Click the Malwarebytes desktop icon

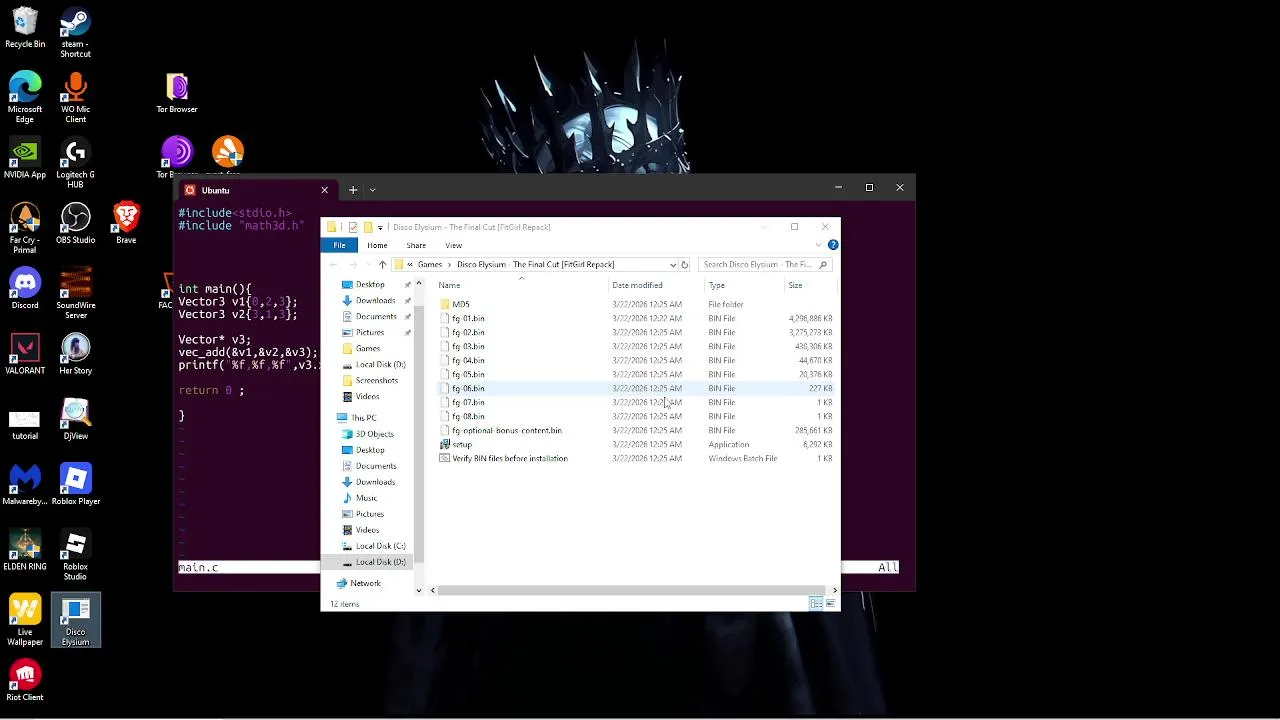[25, 486]
